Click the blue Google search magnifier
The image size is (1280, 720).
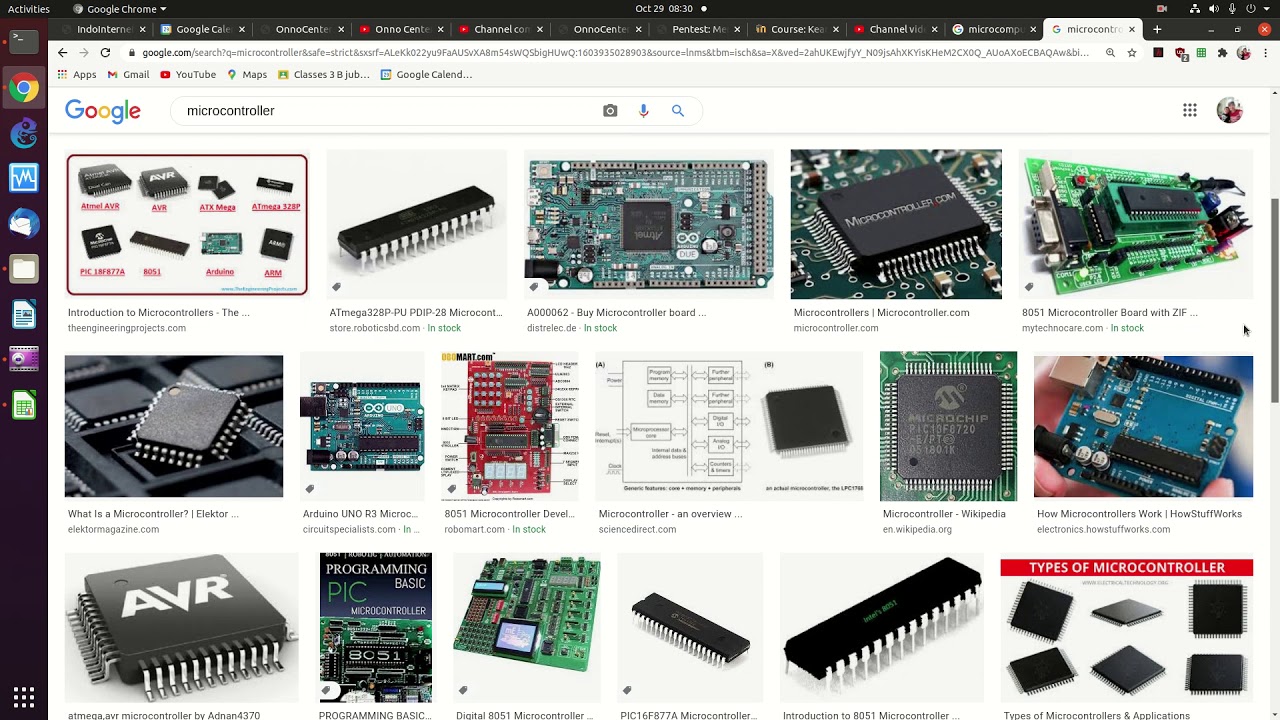(x=678, y=111)
